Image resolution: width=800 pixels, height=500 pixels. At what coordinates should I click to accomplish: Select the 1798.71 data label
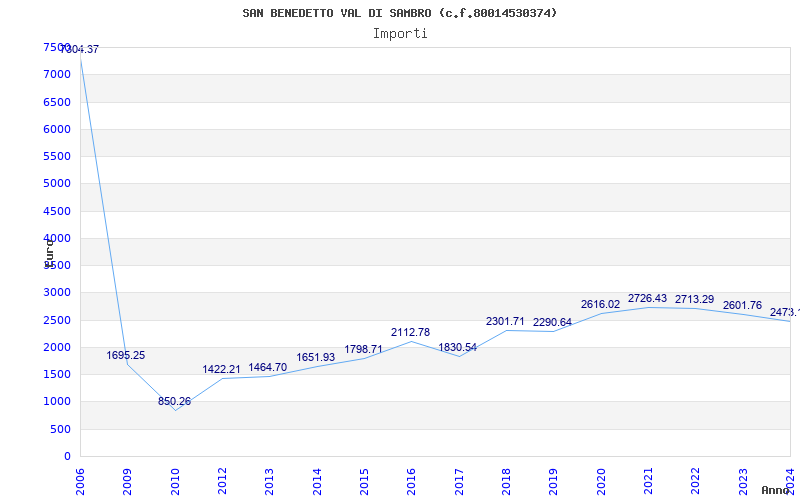pos(363,349)
